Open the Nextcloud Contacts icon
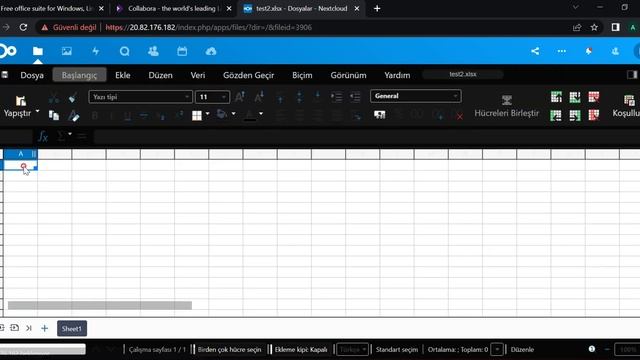Screen dimensions: 640x360 [153, 51]
